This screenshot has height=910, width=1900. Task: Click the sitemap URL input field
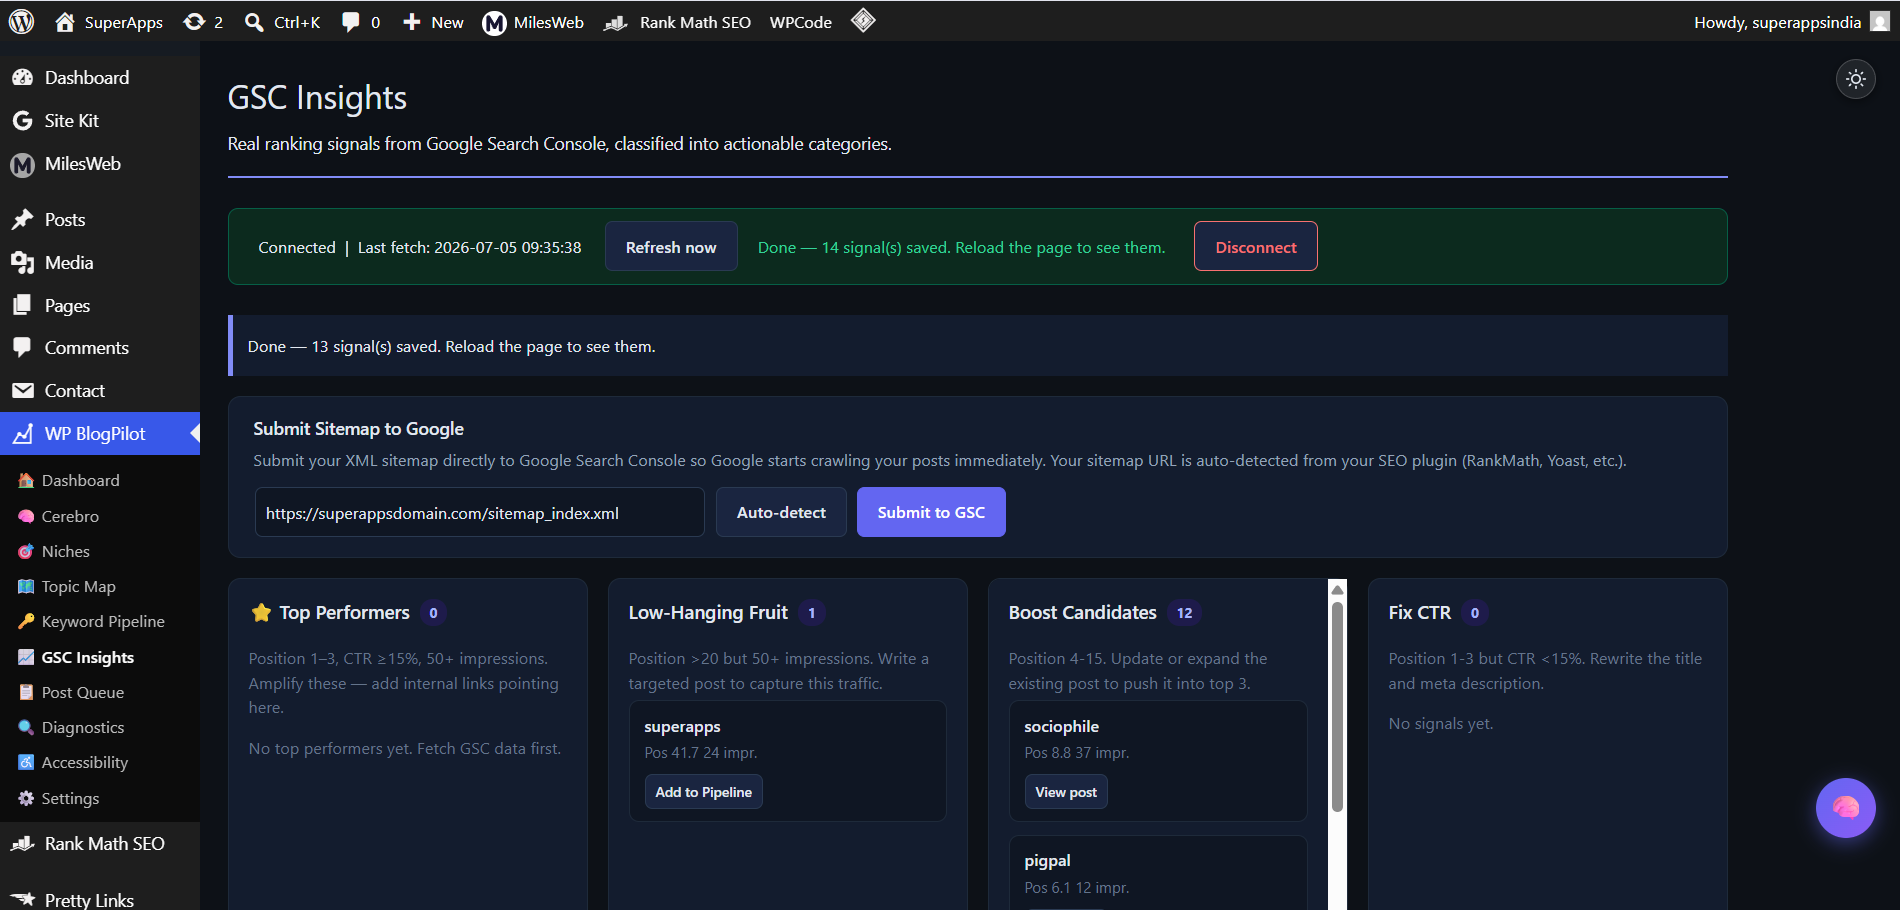tap(480, 512)
